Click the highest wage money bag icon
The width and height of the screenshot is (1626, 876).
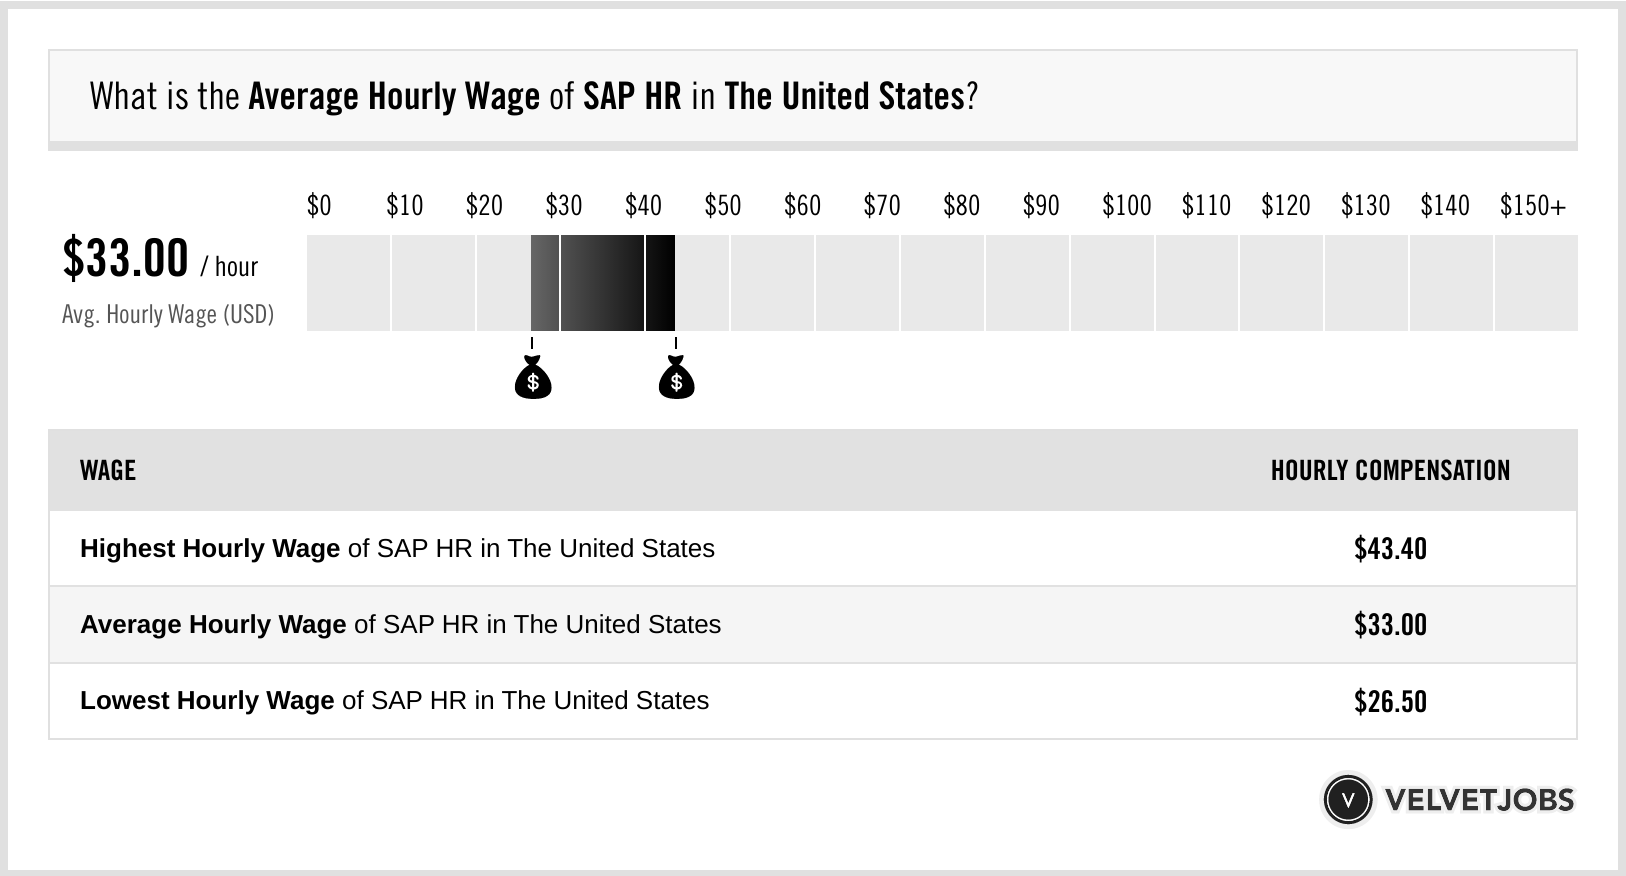(676, 379)
